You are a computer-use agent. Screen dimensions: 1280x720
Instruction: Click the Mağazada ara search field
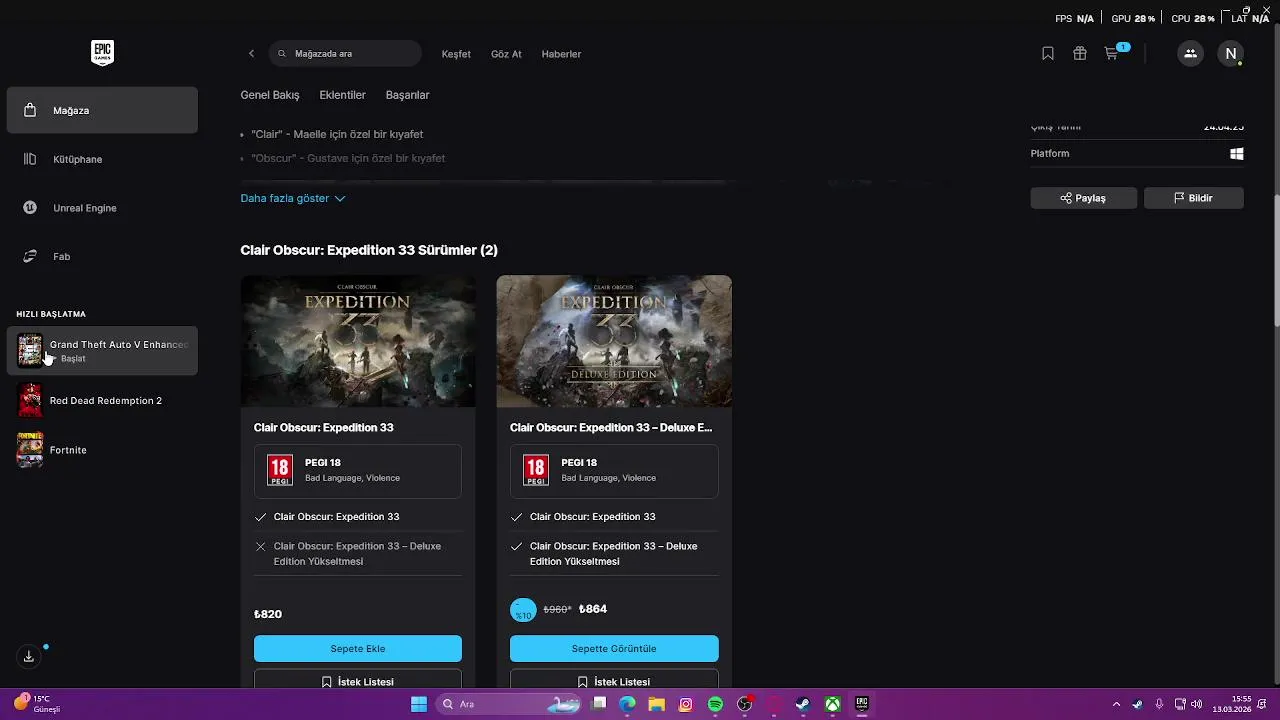[345, 54]
